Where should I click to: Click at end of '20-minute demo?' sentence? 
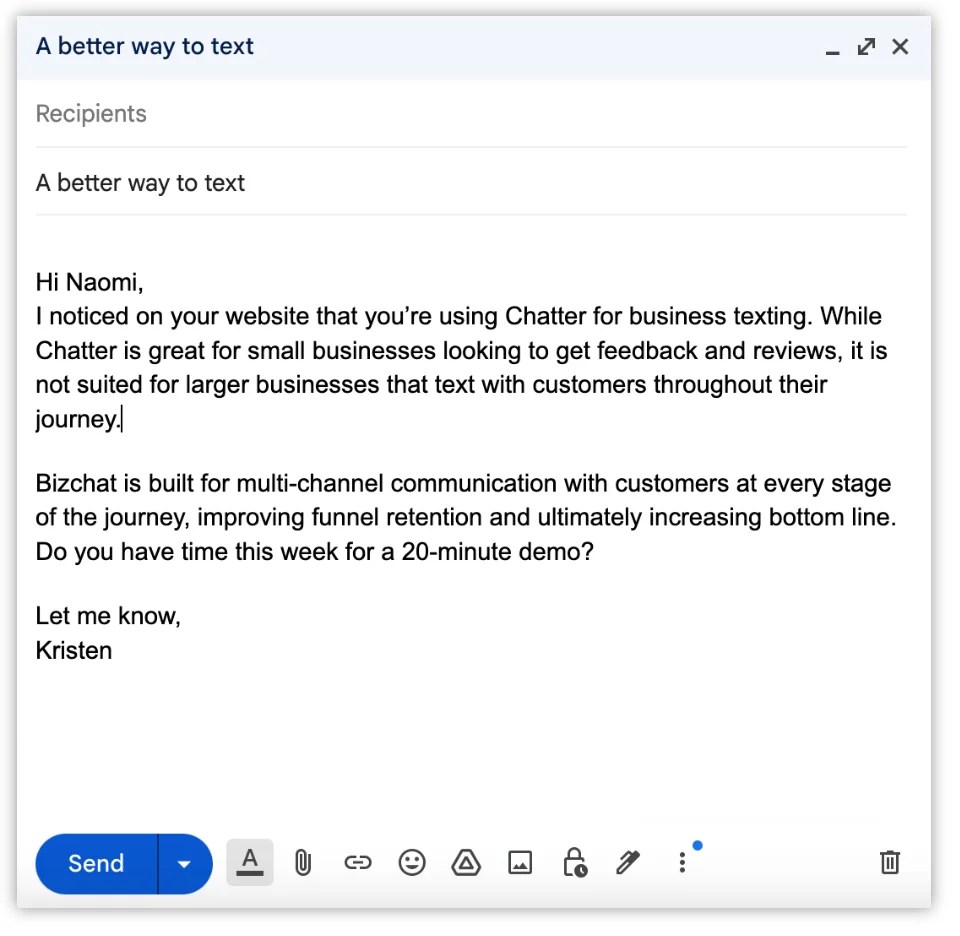click(x=594, y=552)
